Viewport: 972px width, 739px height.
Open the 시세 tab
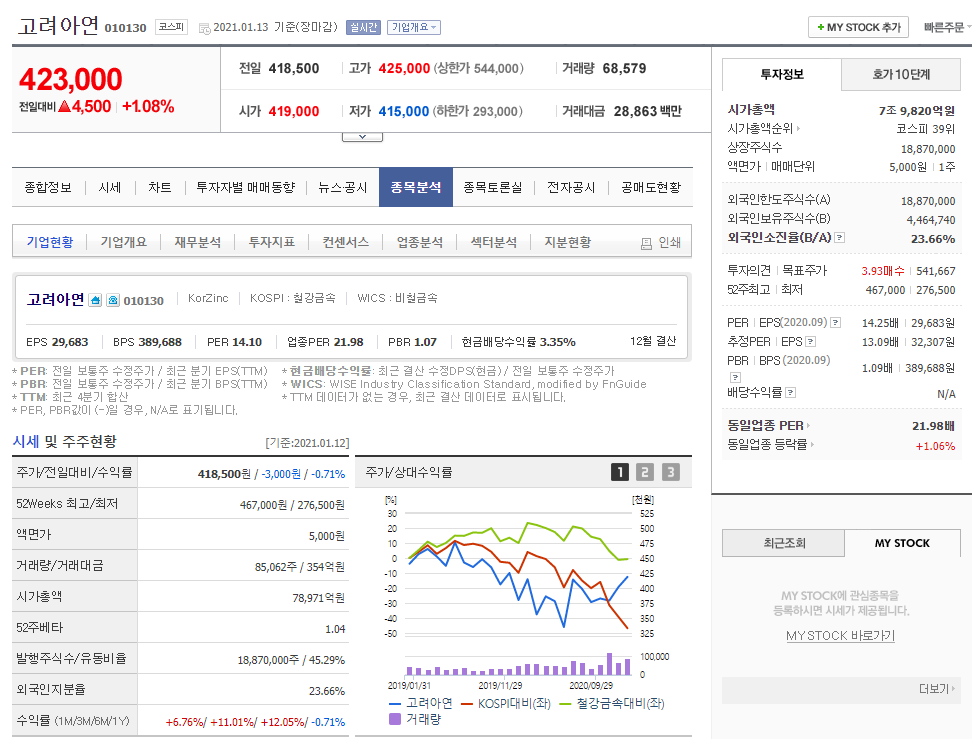[x=110, y=187]
